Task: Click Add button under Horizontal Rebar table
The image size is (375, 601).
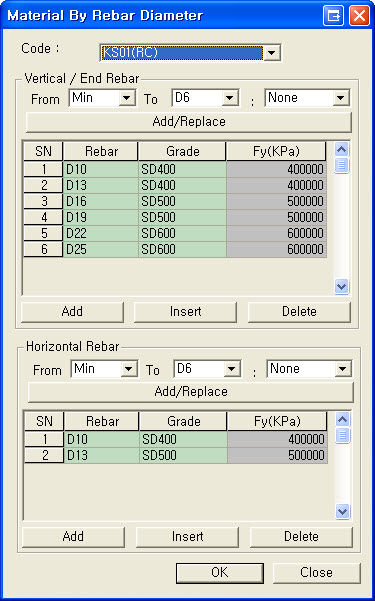Action: pos(73,537)
